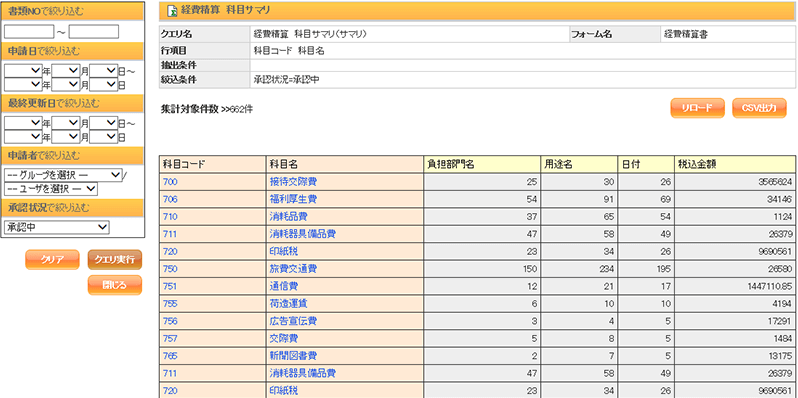Open 科目コード 756 link
The image size is (798, 398).
tap(170, 321)
